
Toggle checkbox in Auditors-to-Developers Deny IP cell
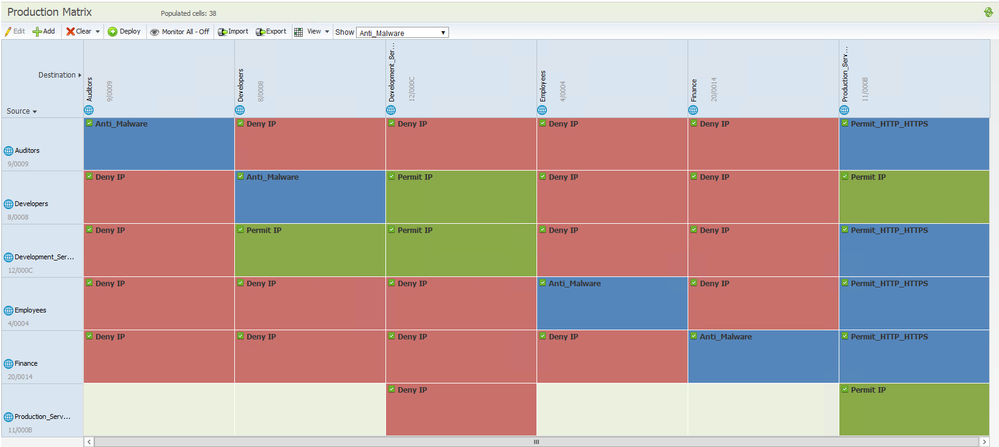[x=241, y=124]
